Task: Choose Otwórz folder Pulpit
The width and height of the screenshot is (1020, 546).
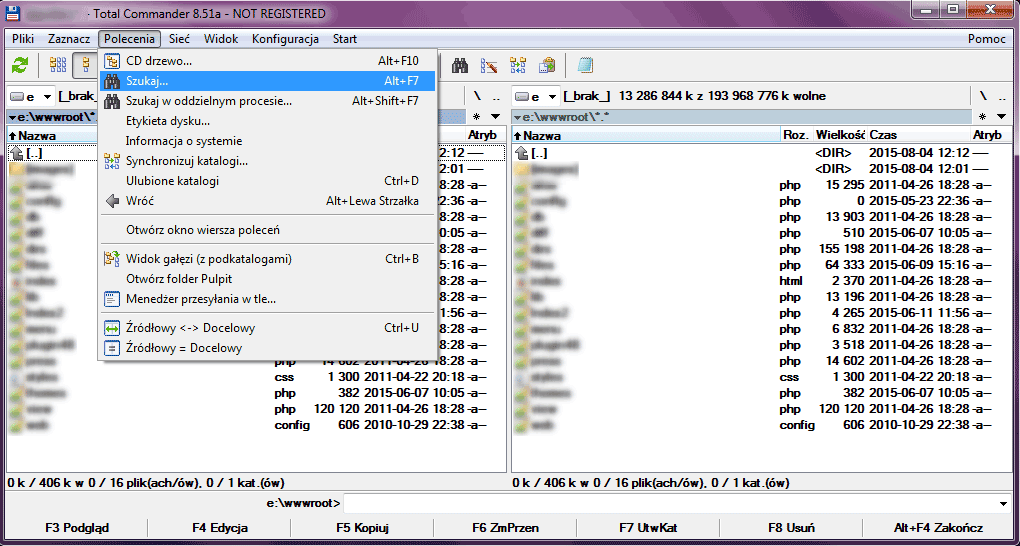Action: tap(267, 279)
